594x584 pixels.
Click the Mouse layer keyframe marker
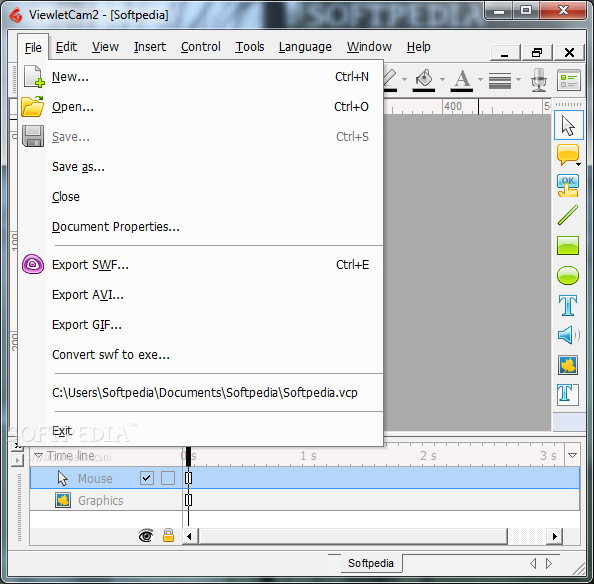[188, 478]
